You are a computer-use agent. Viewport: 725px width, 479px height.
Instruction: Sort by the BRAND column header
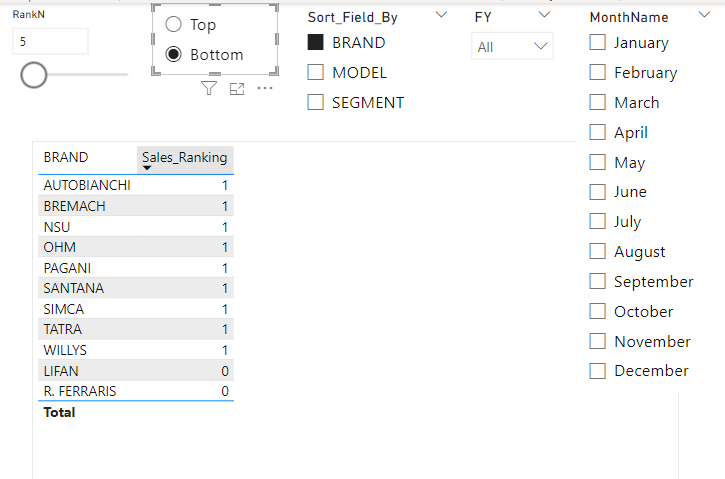tap(66, 157)
